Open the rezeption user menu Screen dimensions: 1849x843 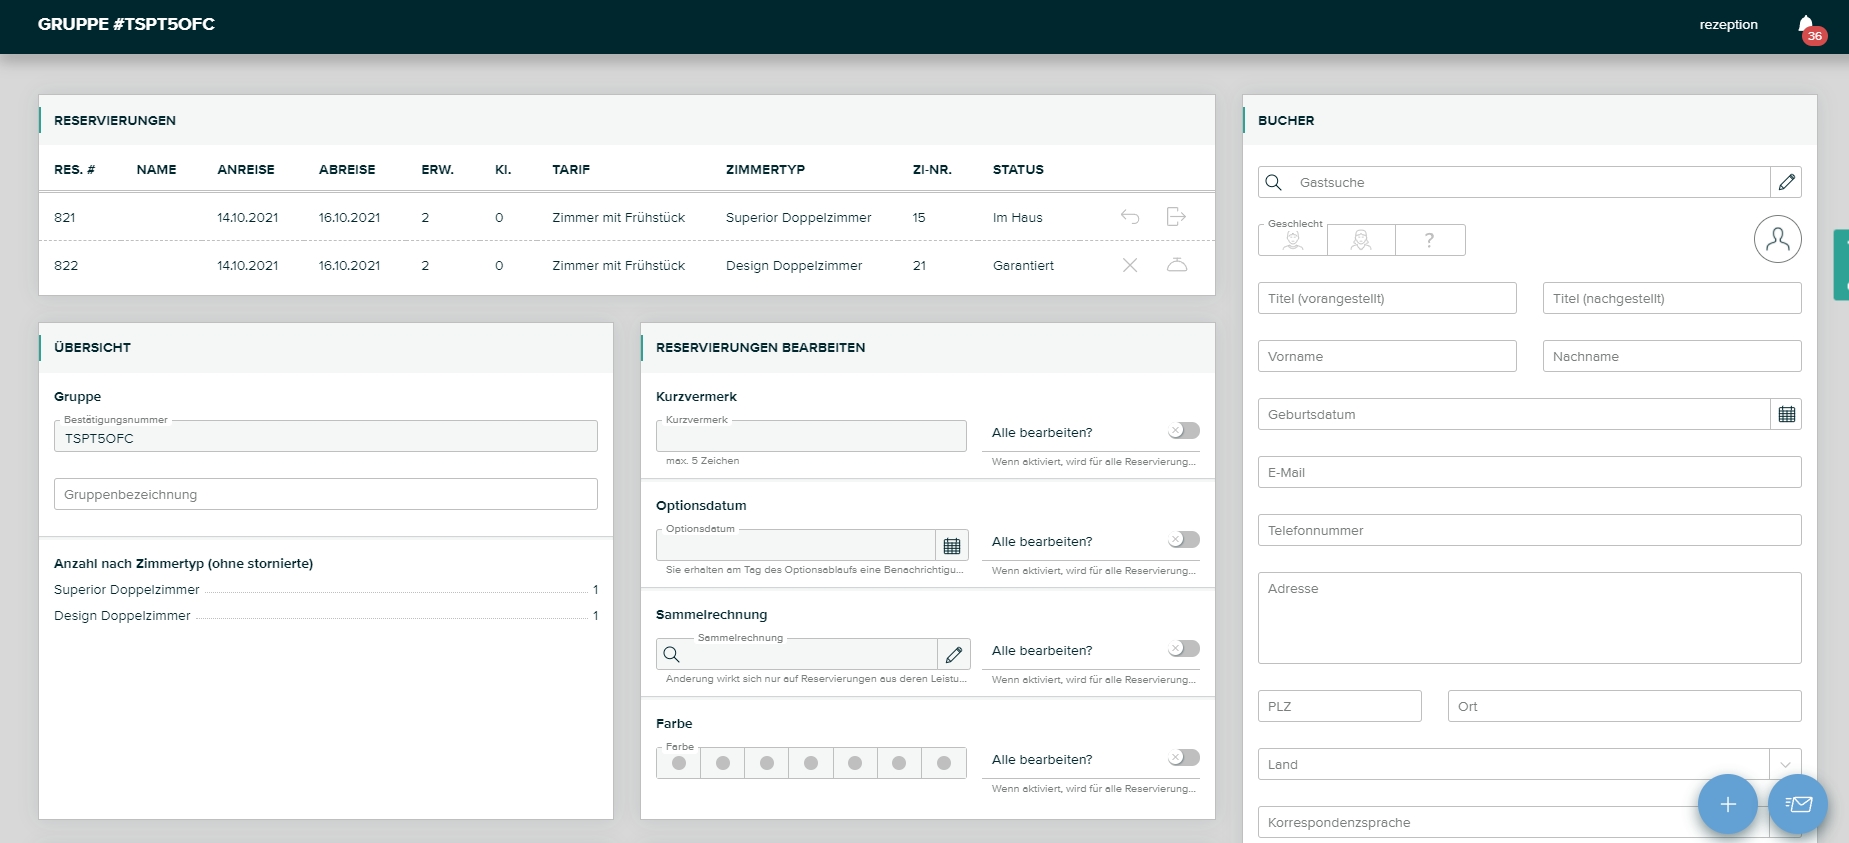pyautogui.click(x=1728, y=25)
